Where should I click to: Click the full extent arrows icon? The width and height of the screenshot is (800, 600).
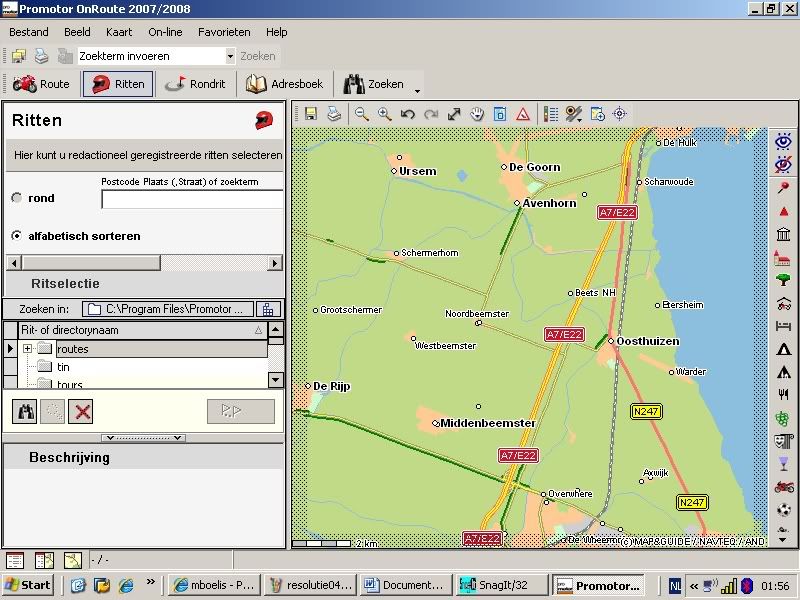454,114
